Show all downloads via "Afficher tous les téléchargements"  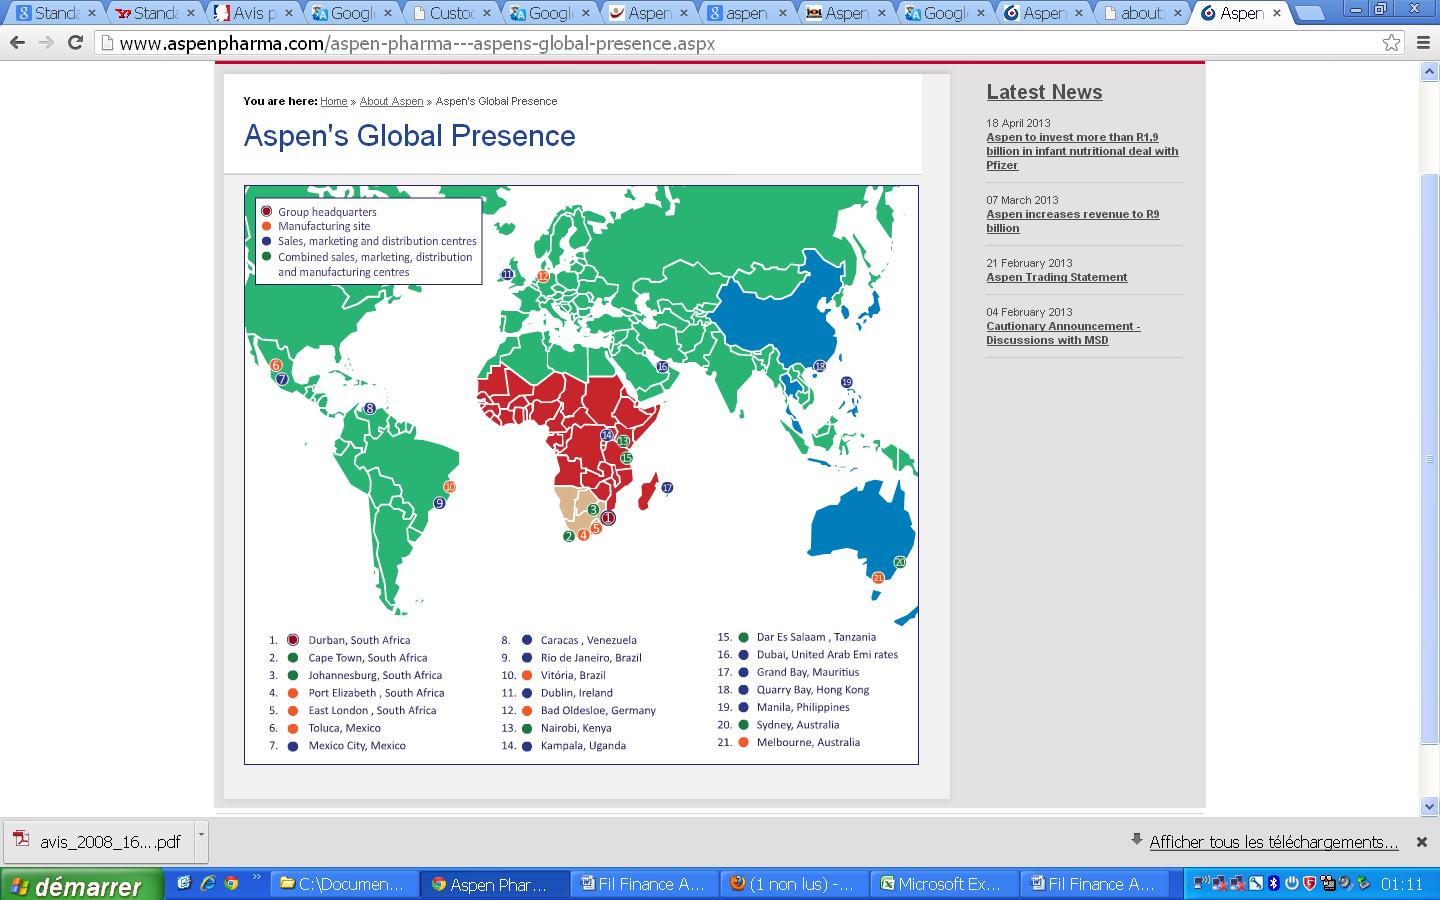click(1273, 842)
